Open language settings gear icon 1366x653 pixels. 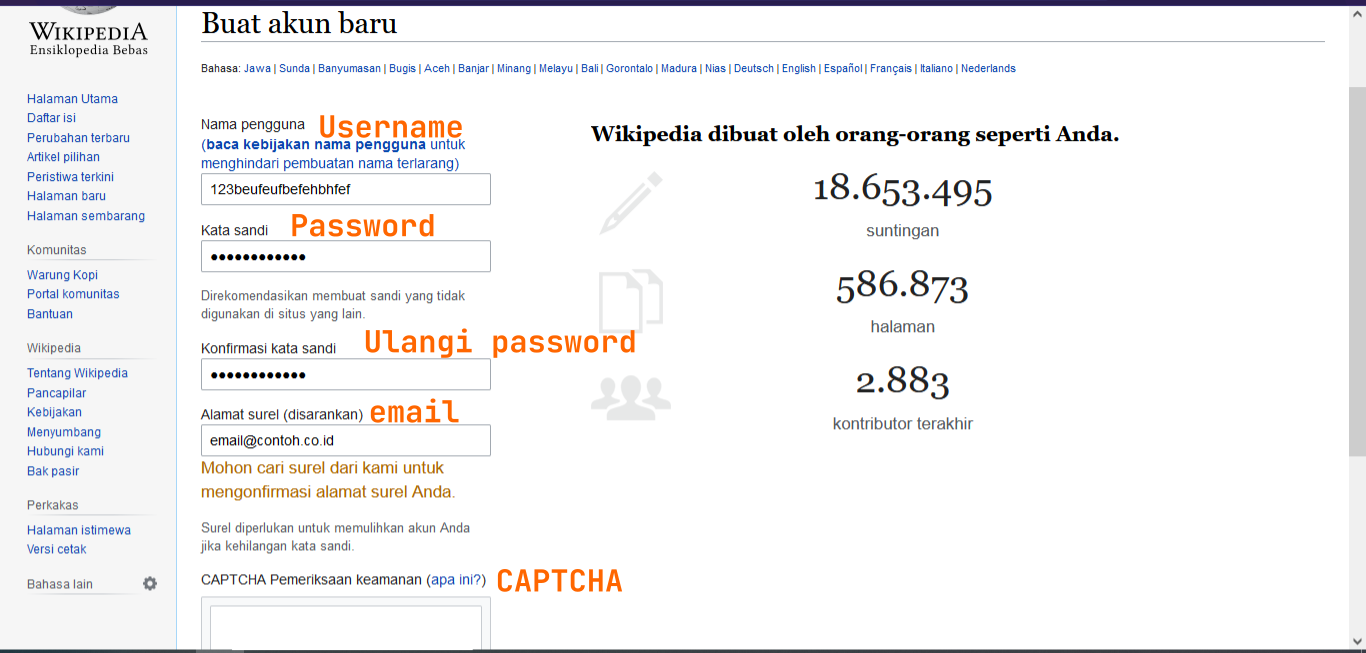point(150,584)
